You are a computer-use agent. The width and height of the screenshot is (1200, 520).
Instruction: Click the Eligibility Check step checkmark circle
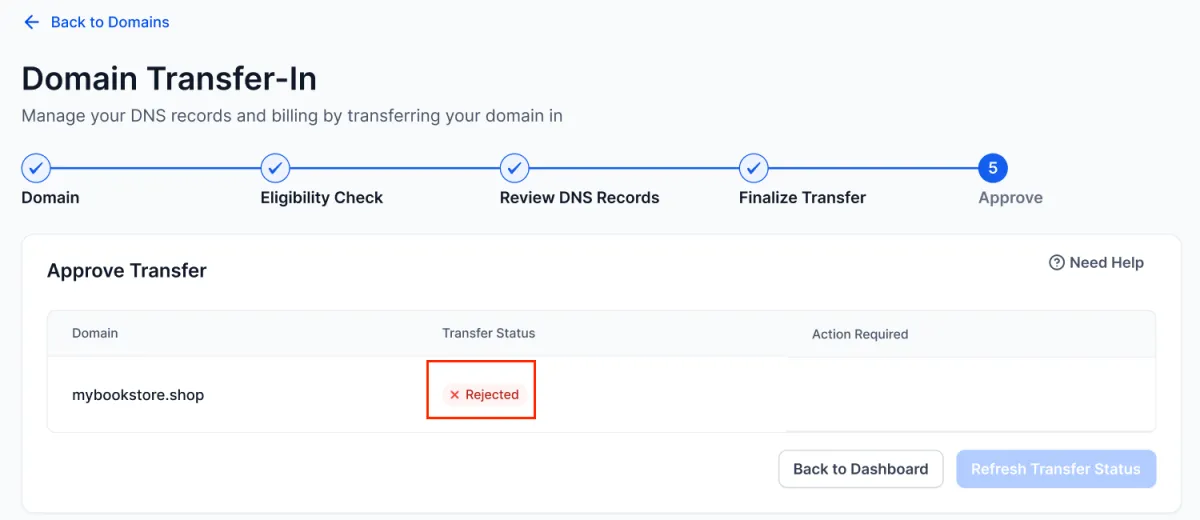(x=275, y=168)
